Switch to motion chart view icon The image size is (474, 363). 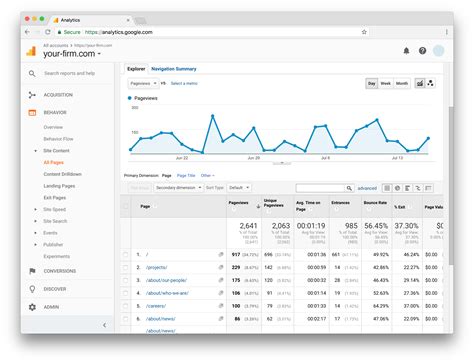(430, 83)
